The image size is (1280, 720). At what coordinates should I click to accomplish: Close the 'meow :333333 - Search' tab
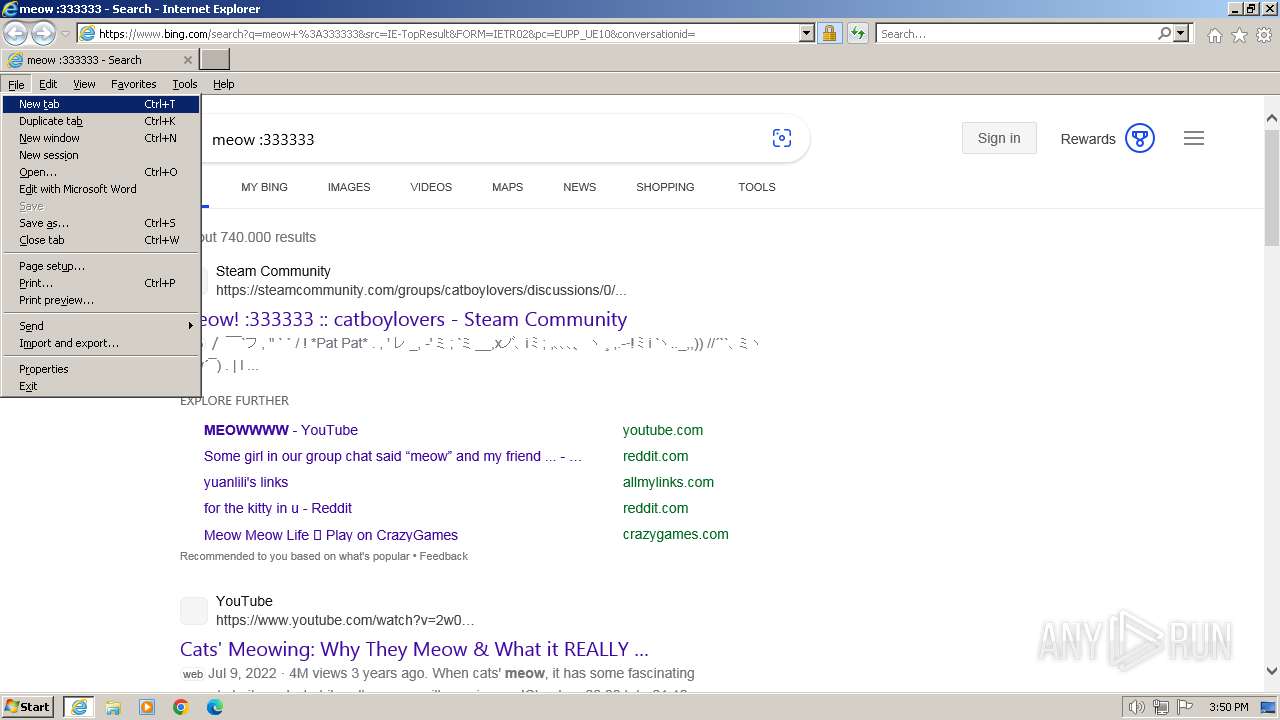[187, 60]
